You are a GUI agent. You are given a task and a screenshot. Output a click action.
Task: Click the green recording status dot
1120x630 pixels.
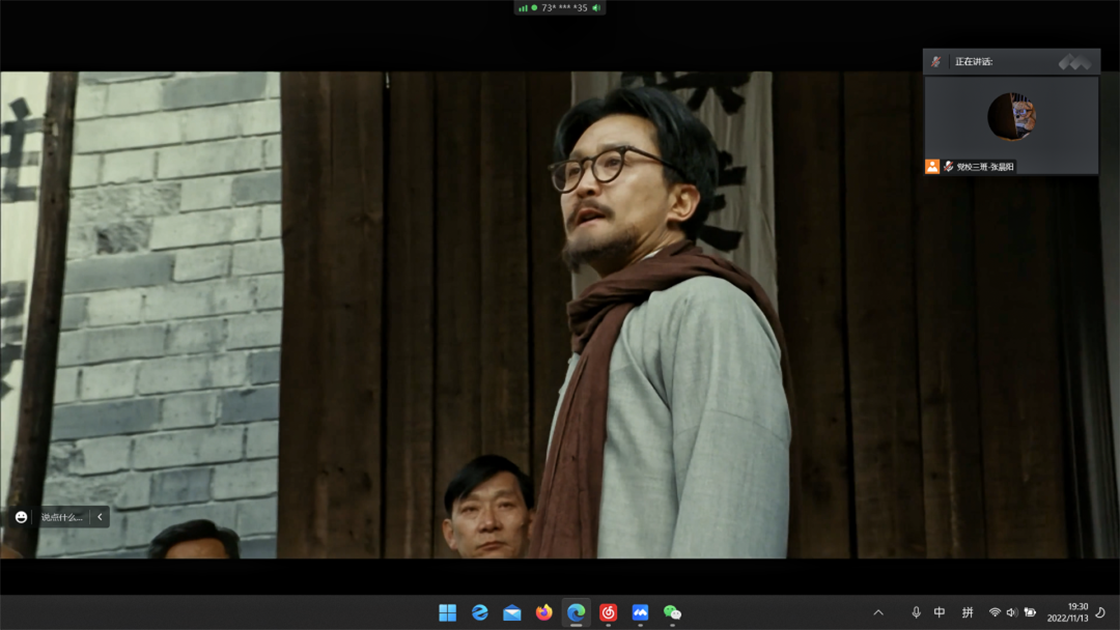coord(534,8)
